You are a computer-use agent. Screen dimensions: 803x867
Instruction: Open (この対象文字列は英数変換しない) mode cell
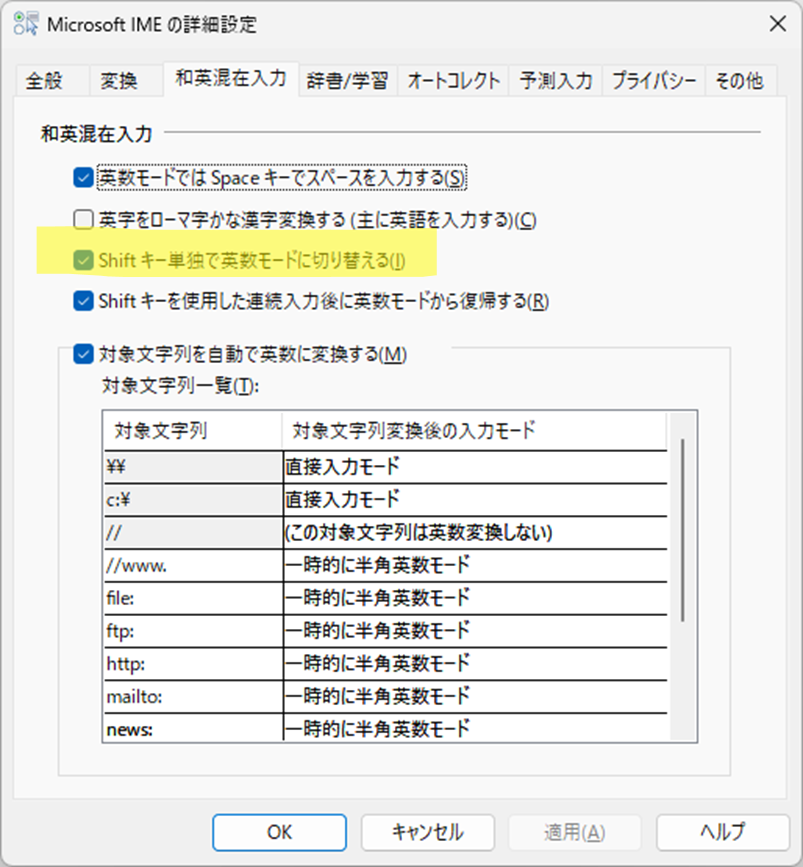pos(475,532)
